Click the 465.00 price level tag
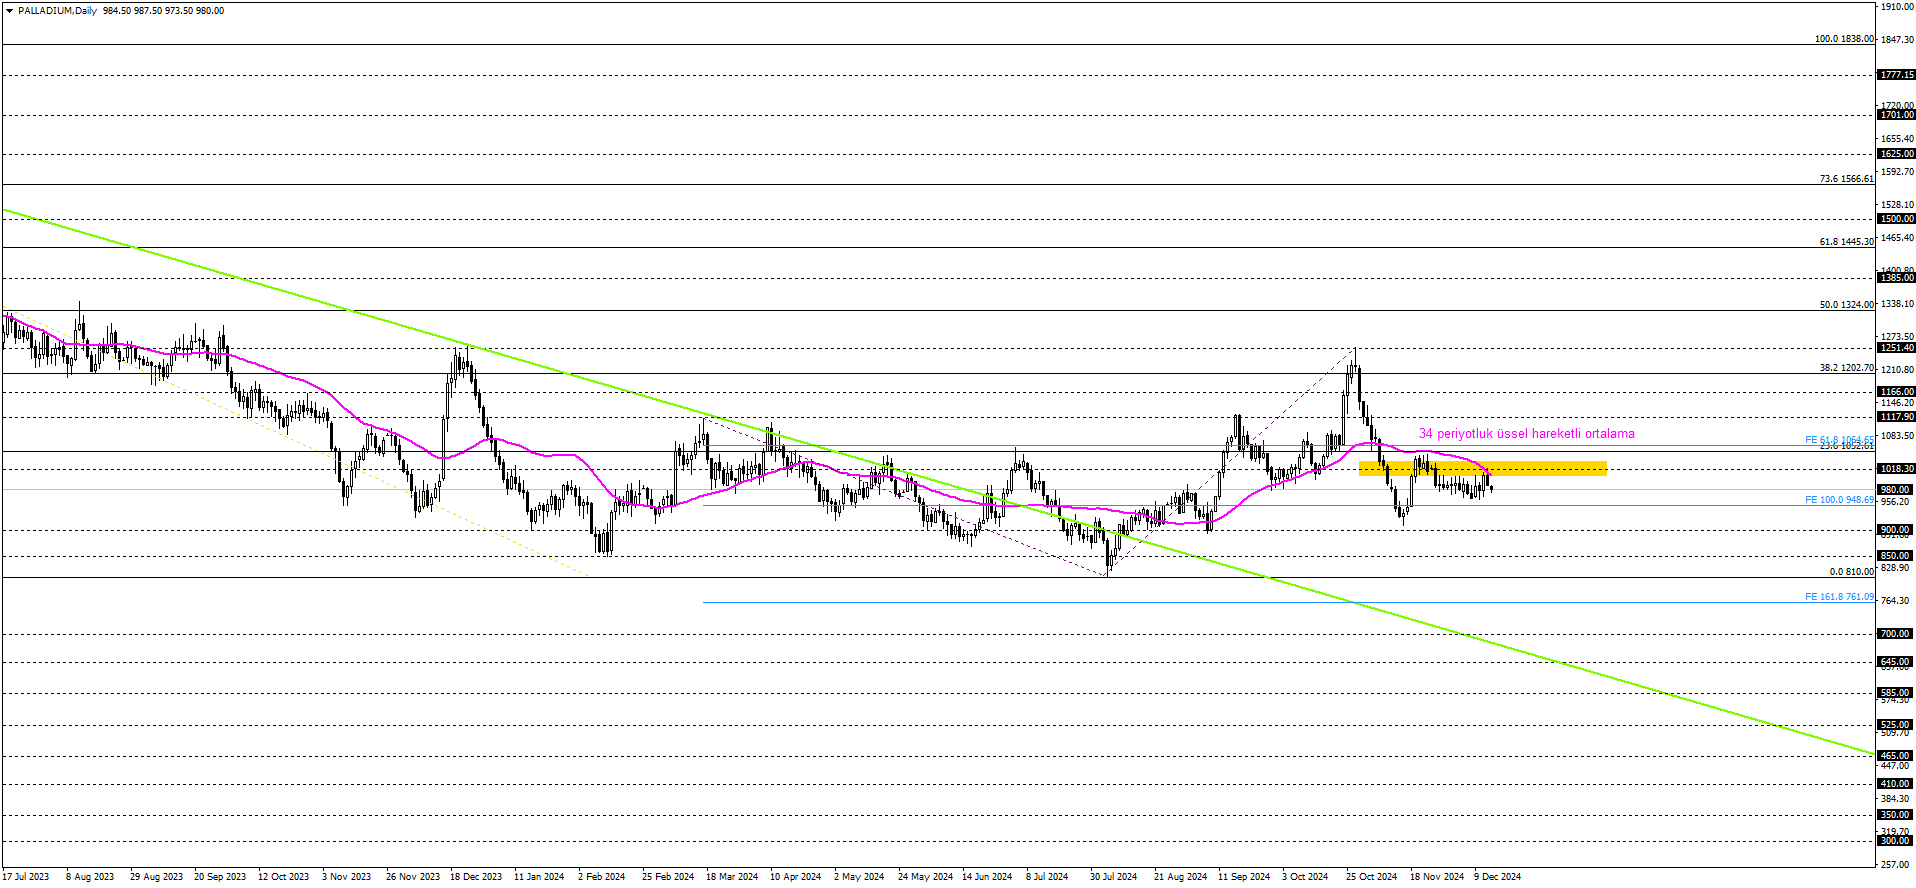 pos(1896,756)
